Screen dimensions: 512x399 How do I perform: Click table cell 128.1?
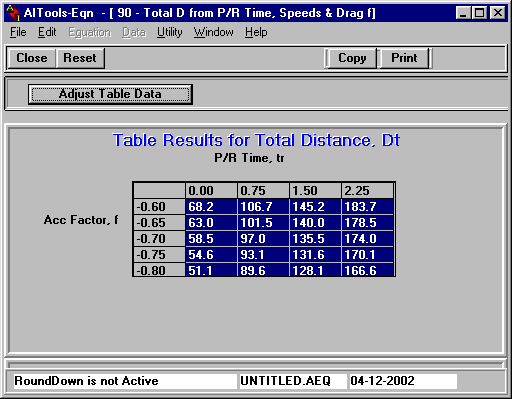point(315,270)
